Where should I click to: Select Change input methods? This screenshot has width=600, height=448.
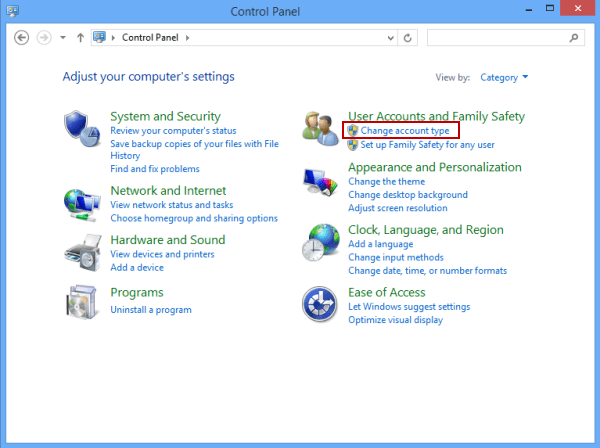[396, 257]
